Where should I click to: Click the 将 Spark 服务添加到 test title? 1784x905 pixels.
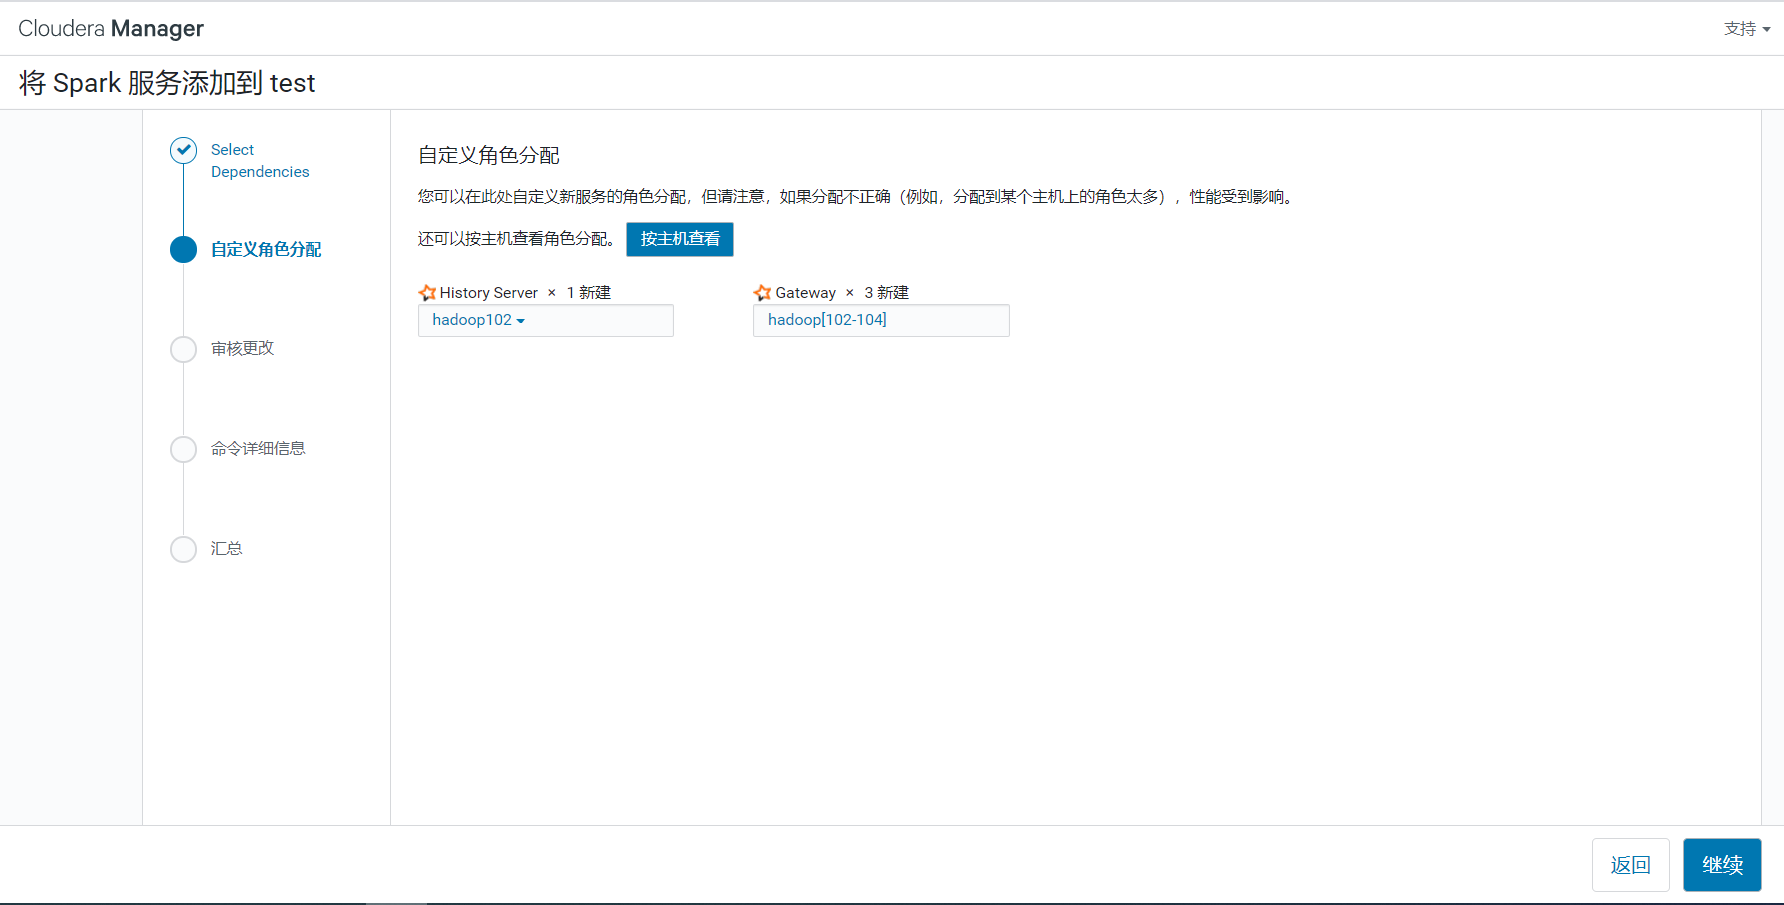coord(167,83)
